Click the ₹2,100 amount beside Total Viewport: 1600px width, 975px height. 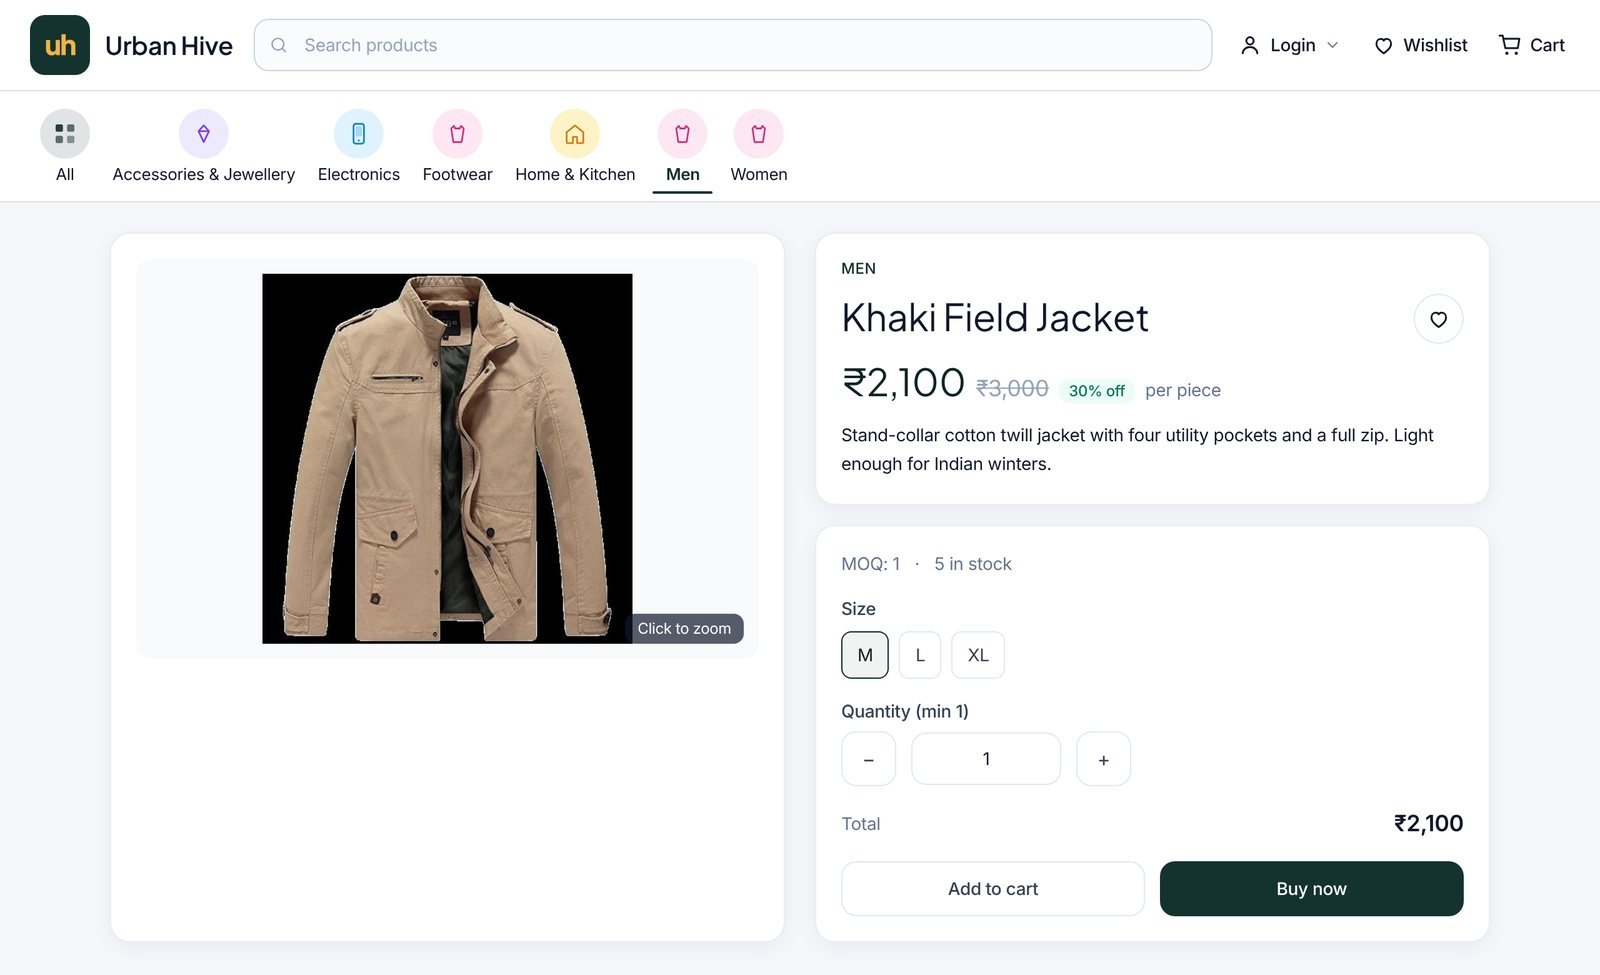coord(1428,823)
